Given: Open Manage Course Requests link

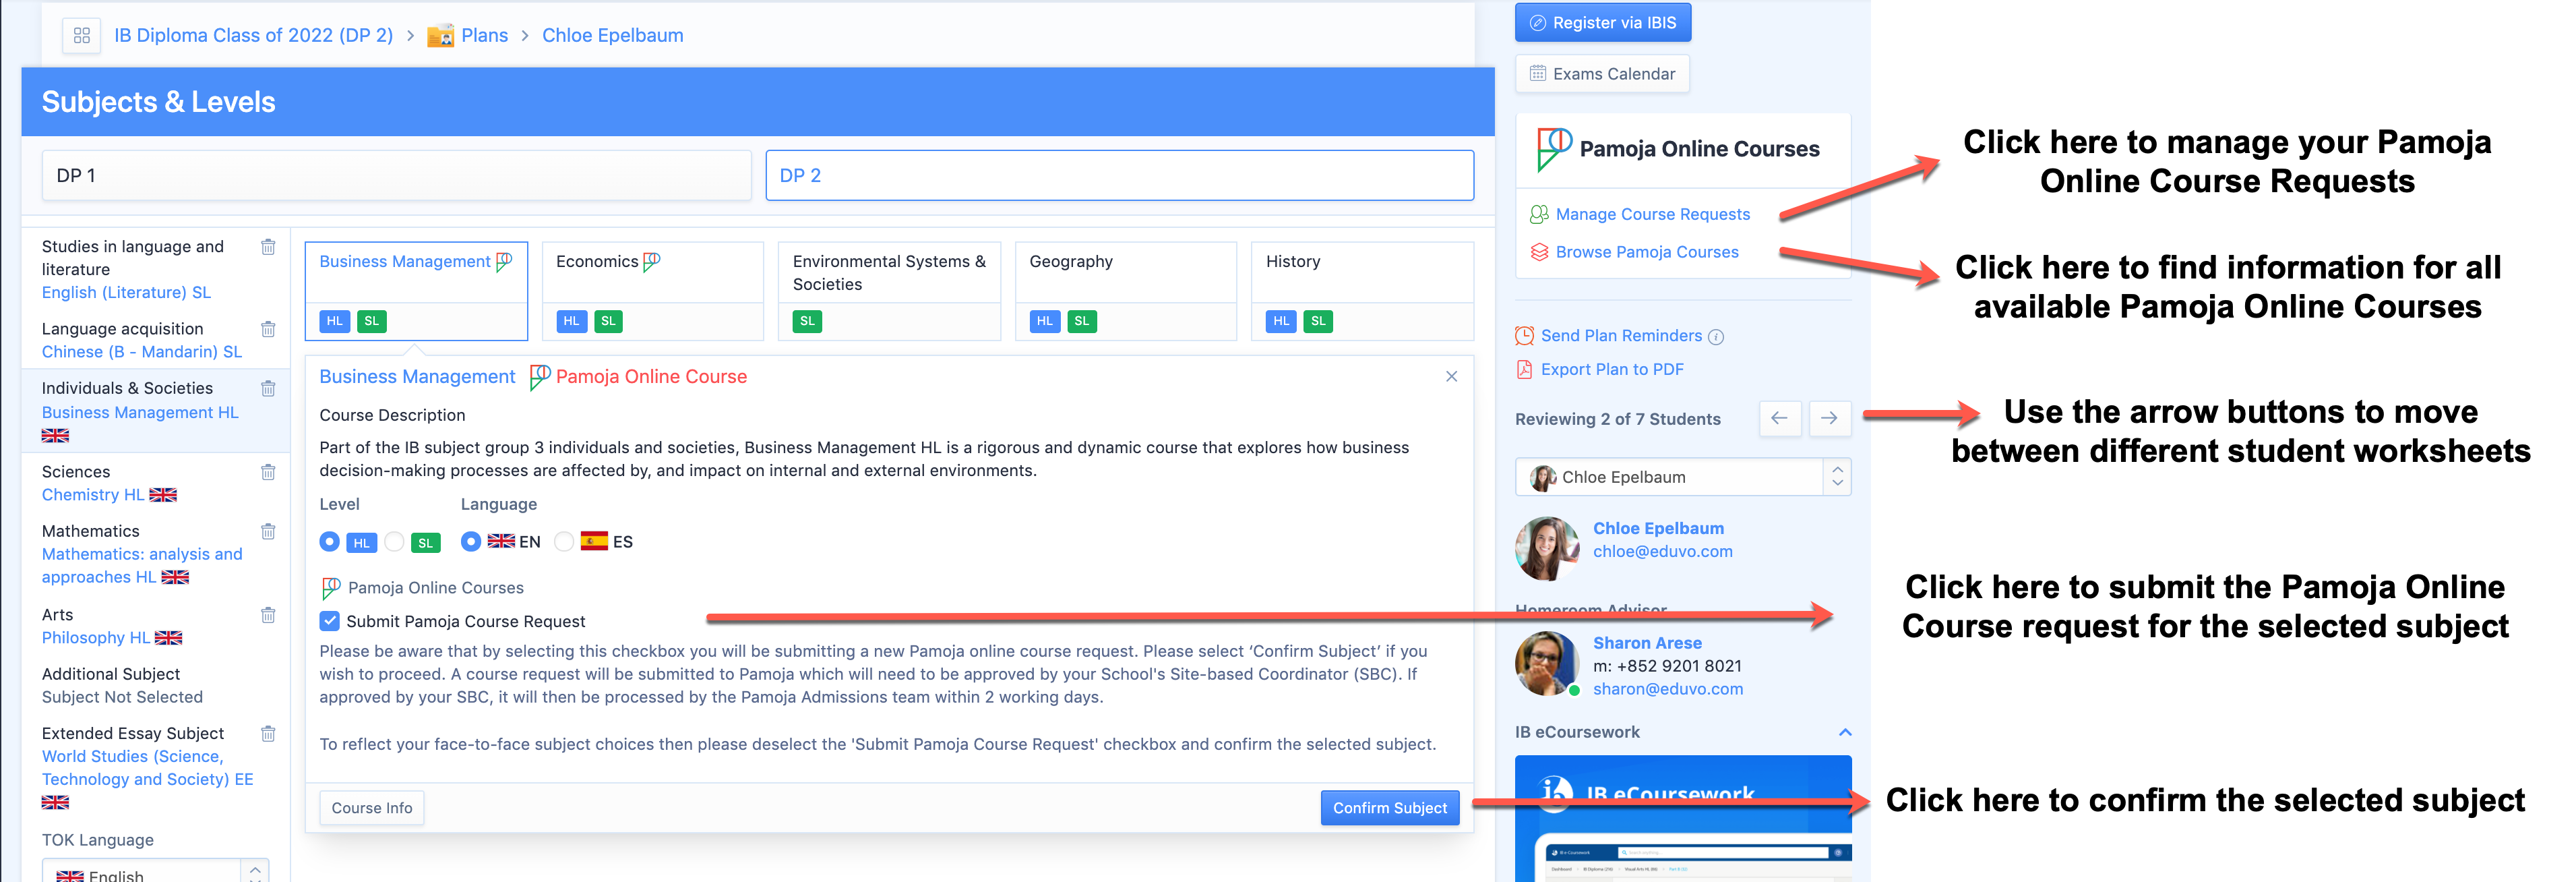Looking at the screenshot, I should [x=1652, y=215].
